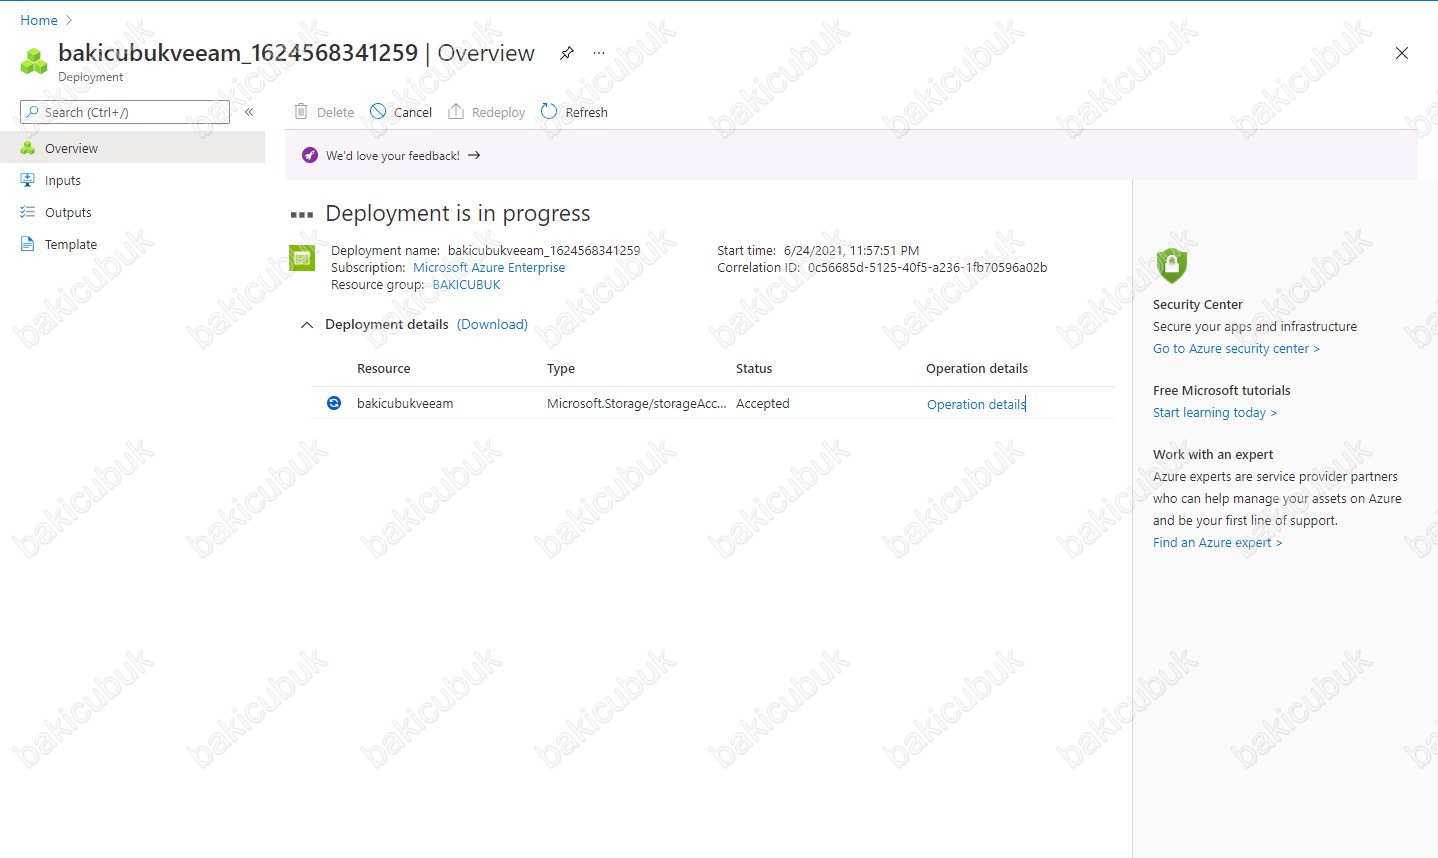Screen dimensions: 1438x858
Task: Open the more options ellipsis menu
Action: (x=599, y=53)
